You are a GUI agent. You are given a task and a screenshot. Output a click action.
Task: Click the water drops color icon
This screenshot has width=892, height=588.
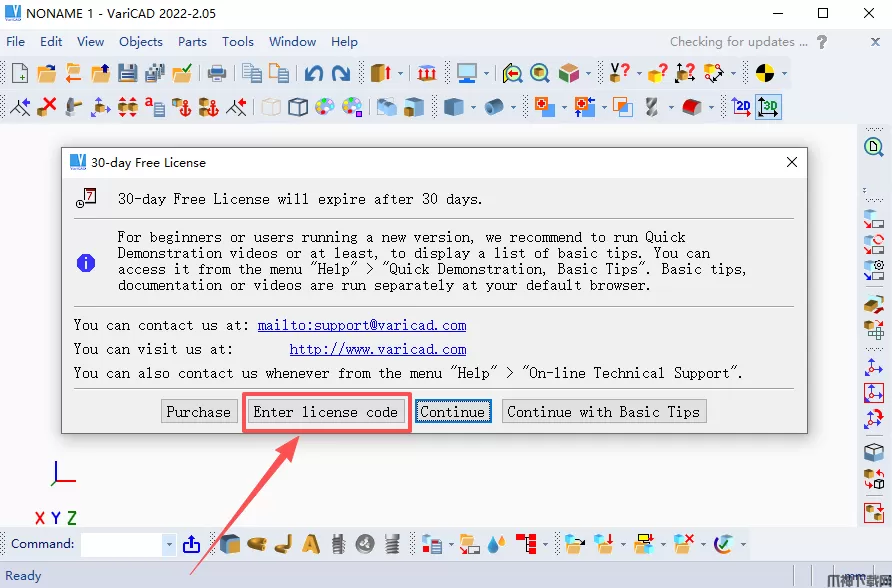[496, 544]
